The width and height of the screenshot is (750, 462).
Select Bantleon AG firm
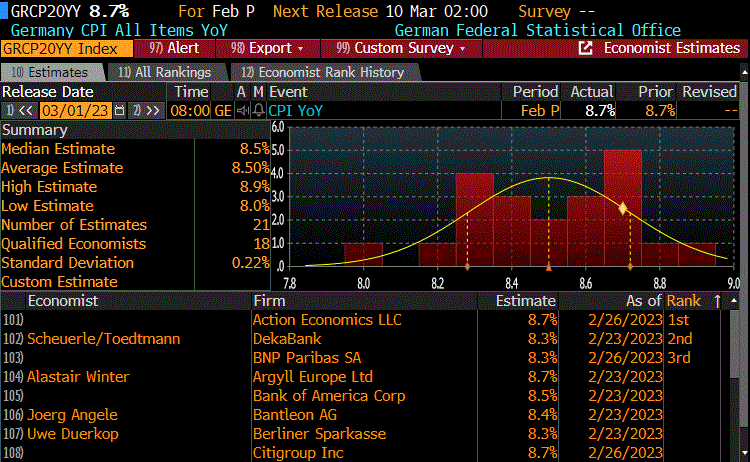(x=295, y=415)
